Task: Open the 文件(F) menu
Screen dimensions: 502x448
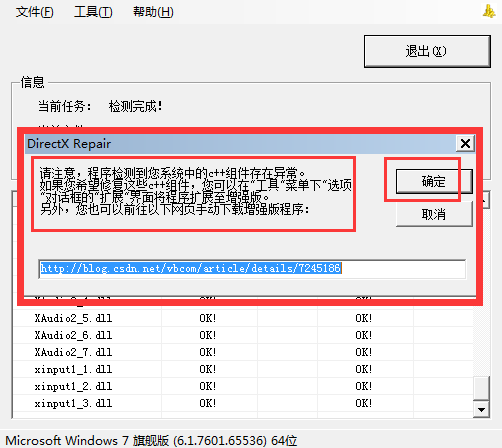Action: [34, 12]
